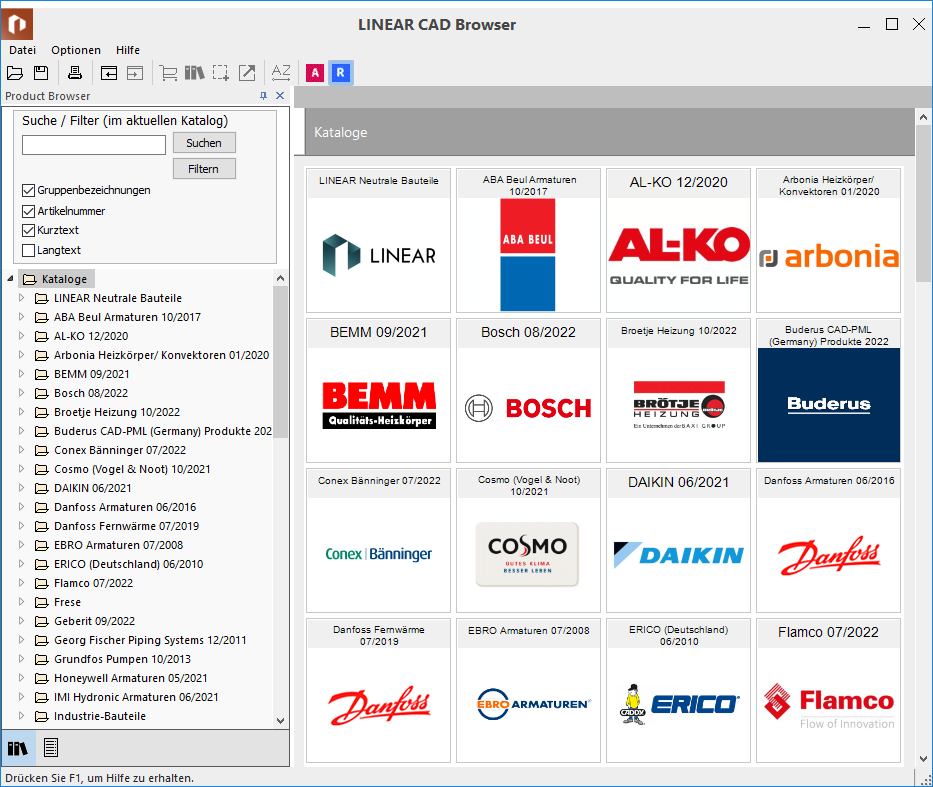Expand Geberit 09/2022 tree node

point(21,620)
